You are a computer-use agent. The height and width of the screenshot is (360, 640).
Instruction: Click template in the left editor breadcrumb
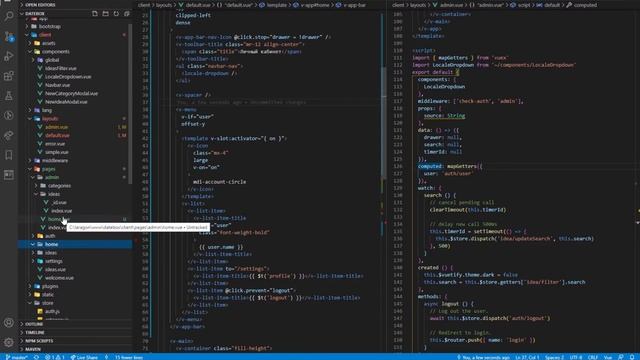pyautogui.click(x=273, y=5)
